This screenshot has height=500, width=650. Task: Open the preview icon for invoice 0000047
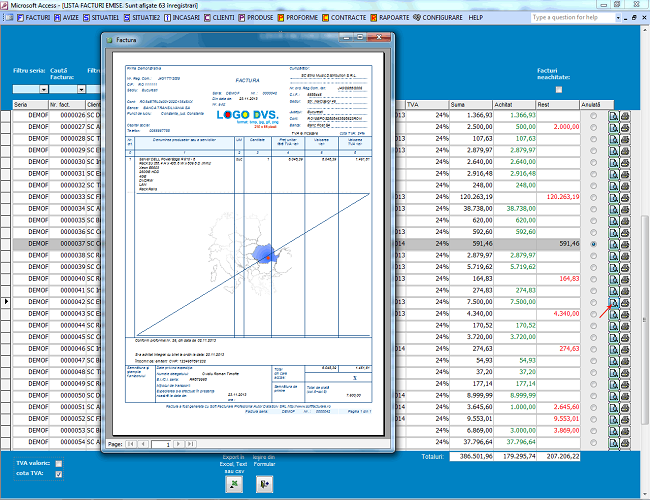(614, 361)
